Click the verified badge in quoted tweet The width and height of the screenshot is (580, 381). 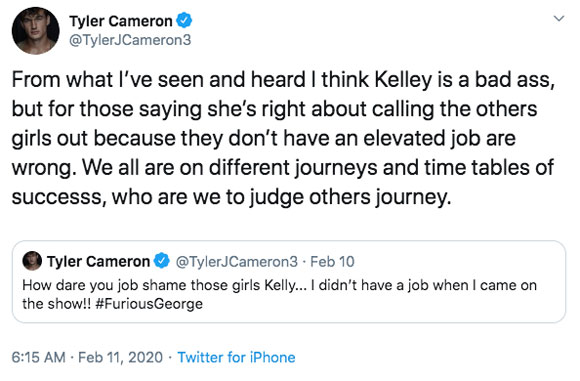(162, 261)
